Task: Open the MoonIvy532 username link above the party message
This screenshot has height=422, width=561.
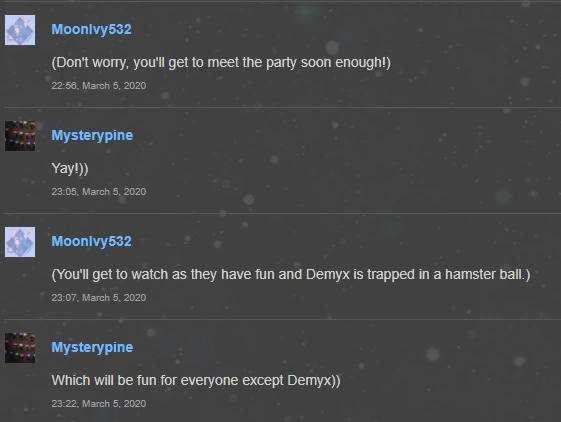Action: click(91, 29)
